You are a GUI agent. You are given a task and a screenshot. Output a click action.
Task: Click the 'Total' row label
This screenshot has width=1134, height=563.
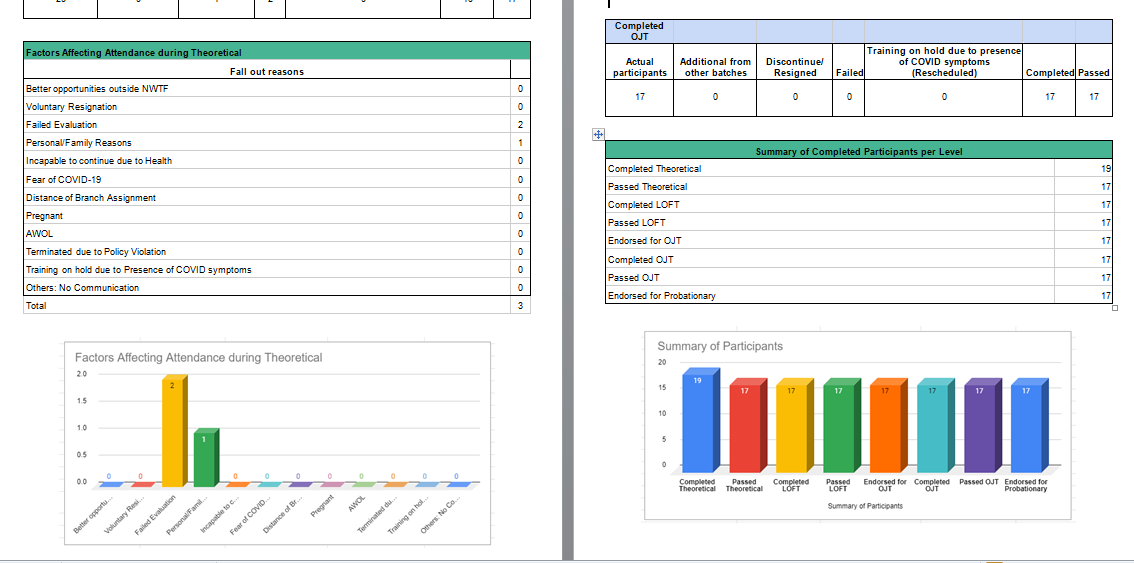pos(36,306)
